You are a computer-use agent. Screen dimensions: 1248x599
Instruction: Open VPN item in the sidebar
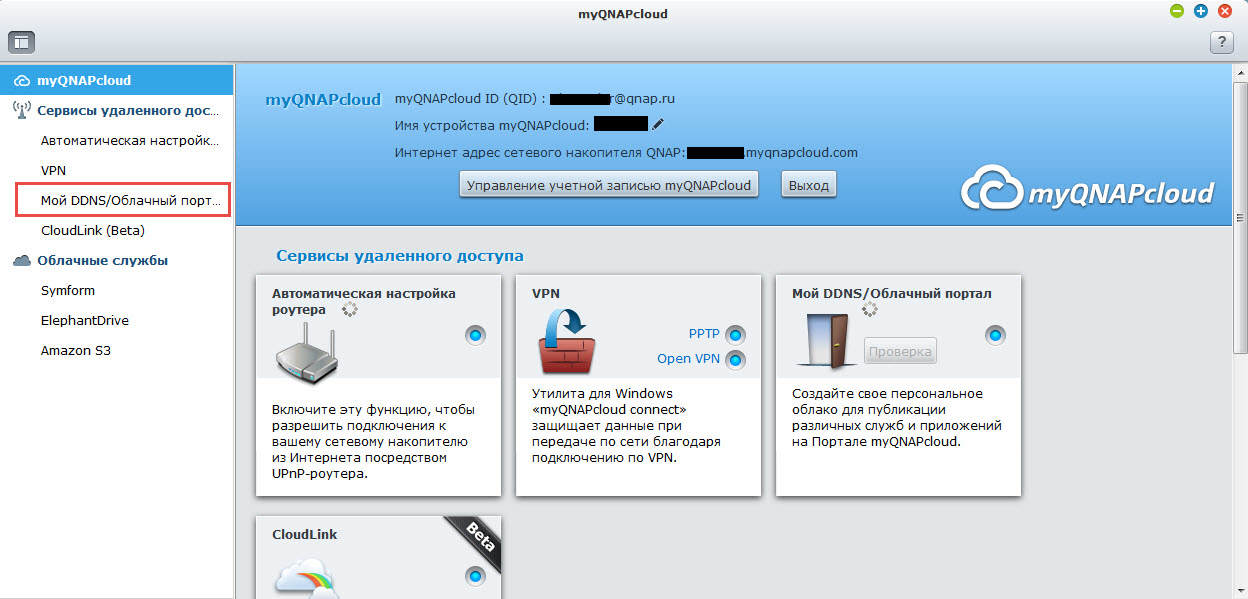point(53,171)
